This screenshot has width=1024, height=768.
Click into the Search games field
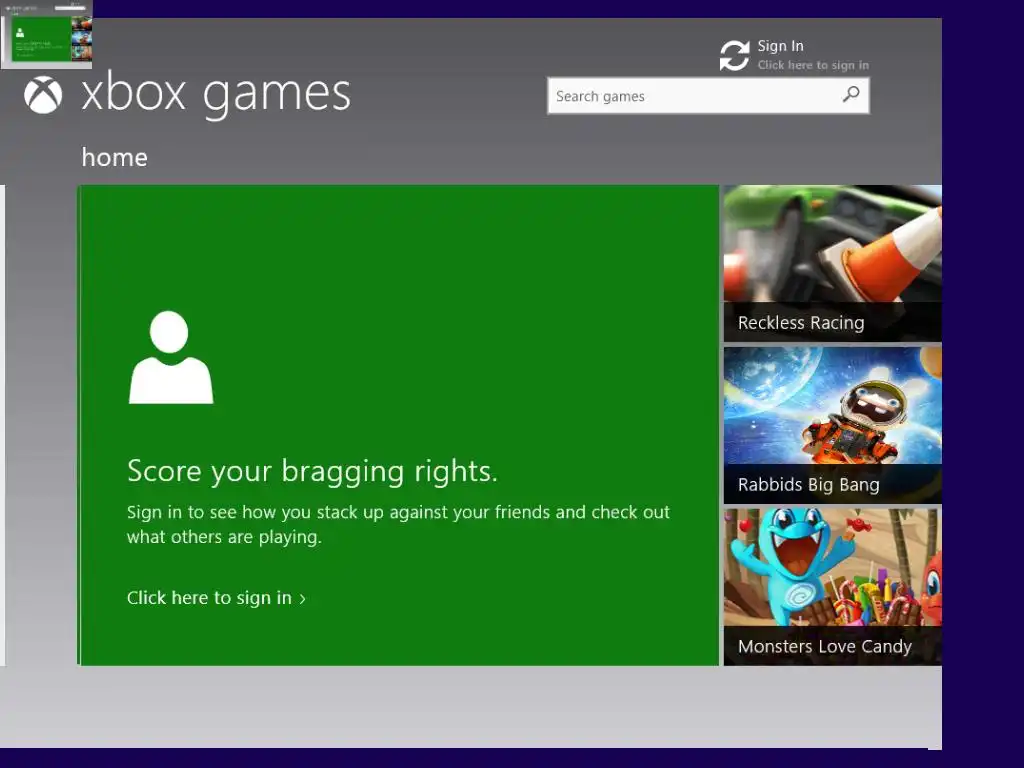(x=708, y=96)
